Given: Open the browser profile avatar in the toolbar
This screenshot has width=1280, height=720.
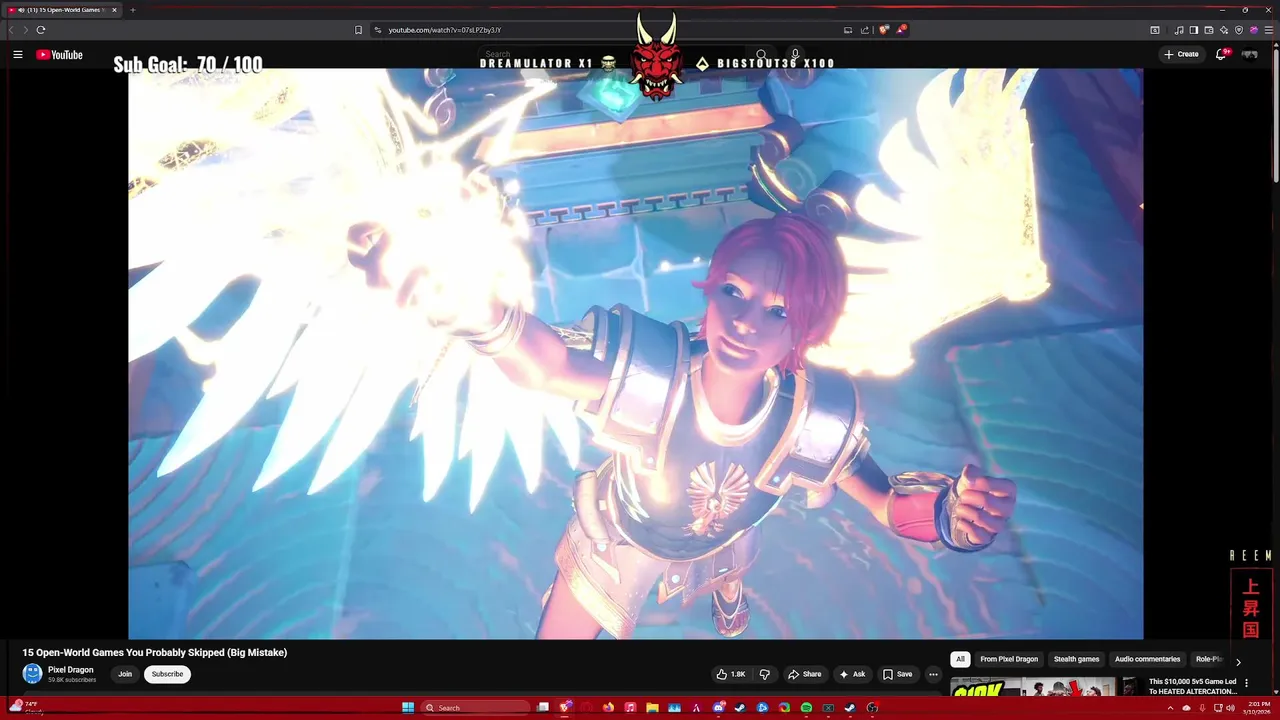Looking at the screenshot, I should 1254,30.
